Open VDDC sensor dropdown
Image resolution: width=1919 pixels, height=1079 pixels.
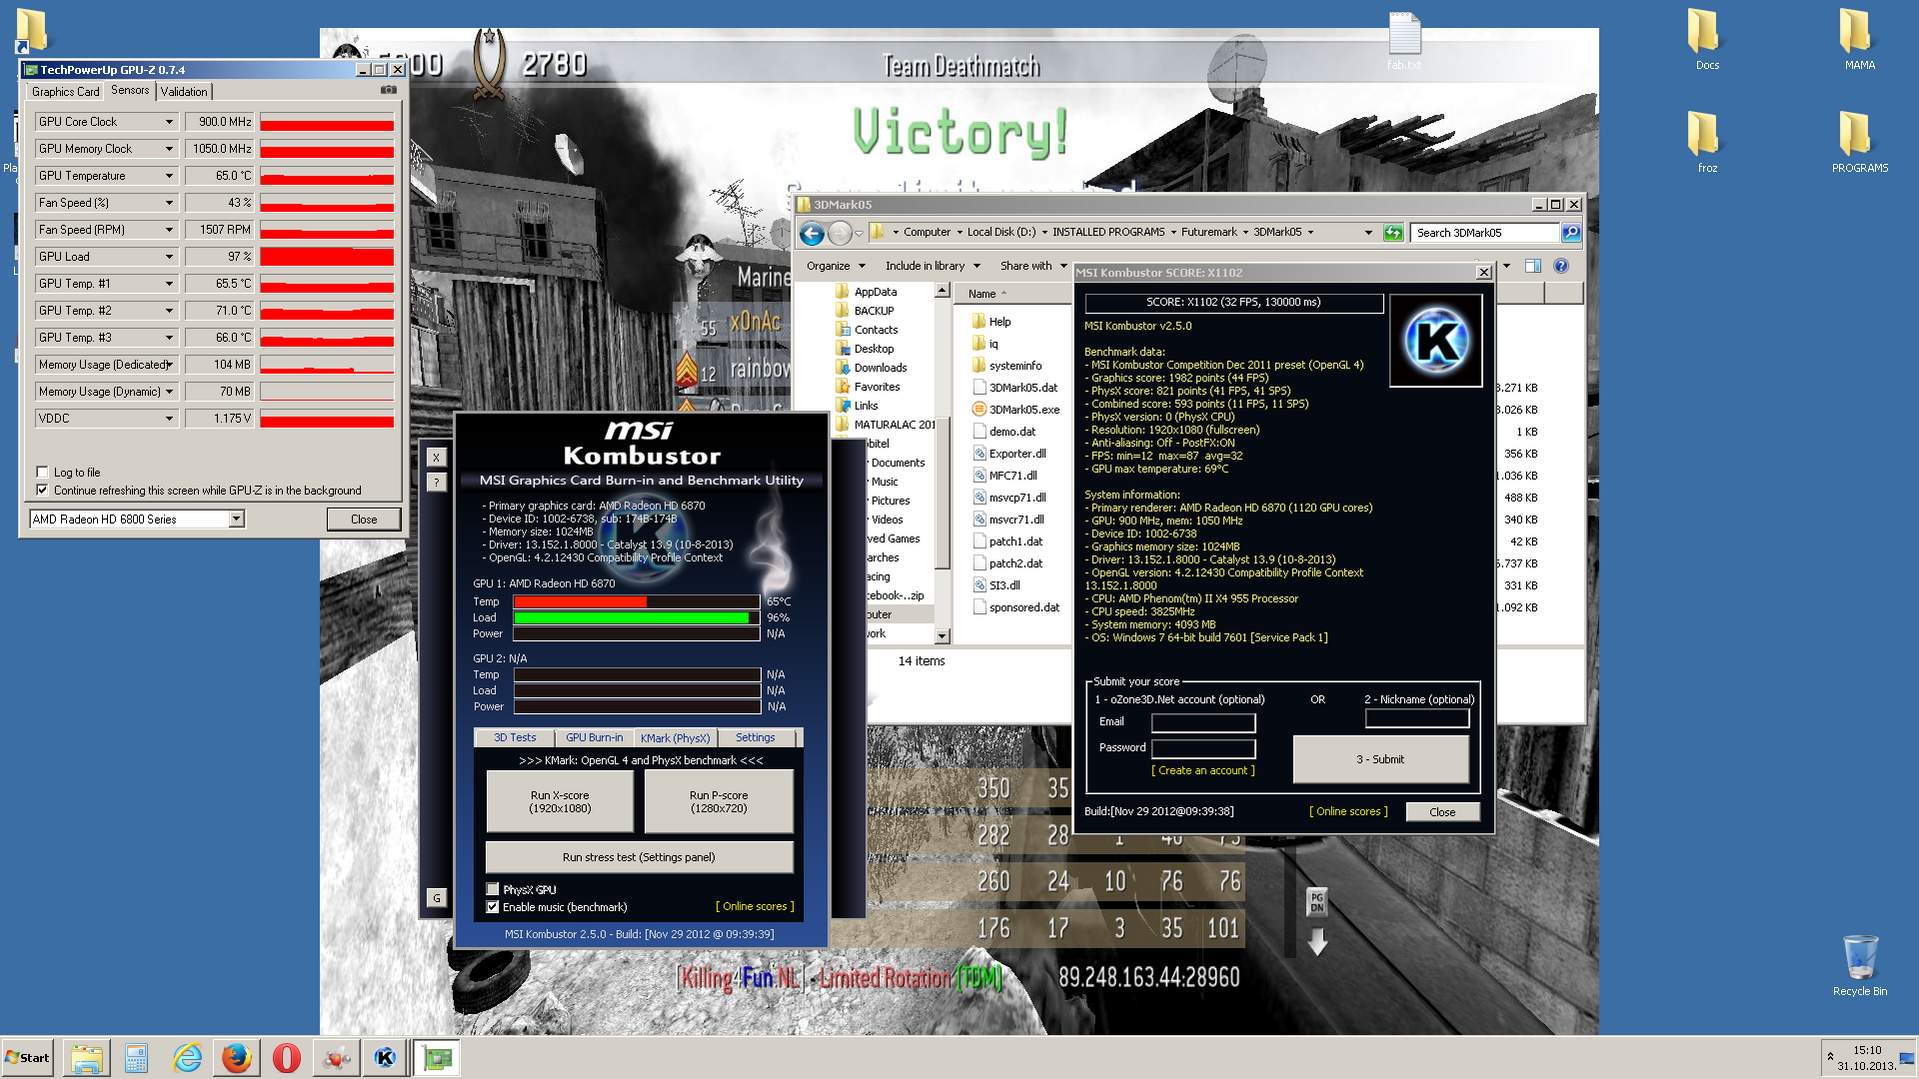click(x=169, y=419)
